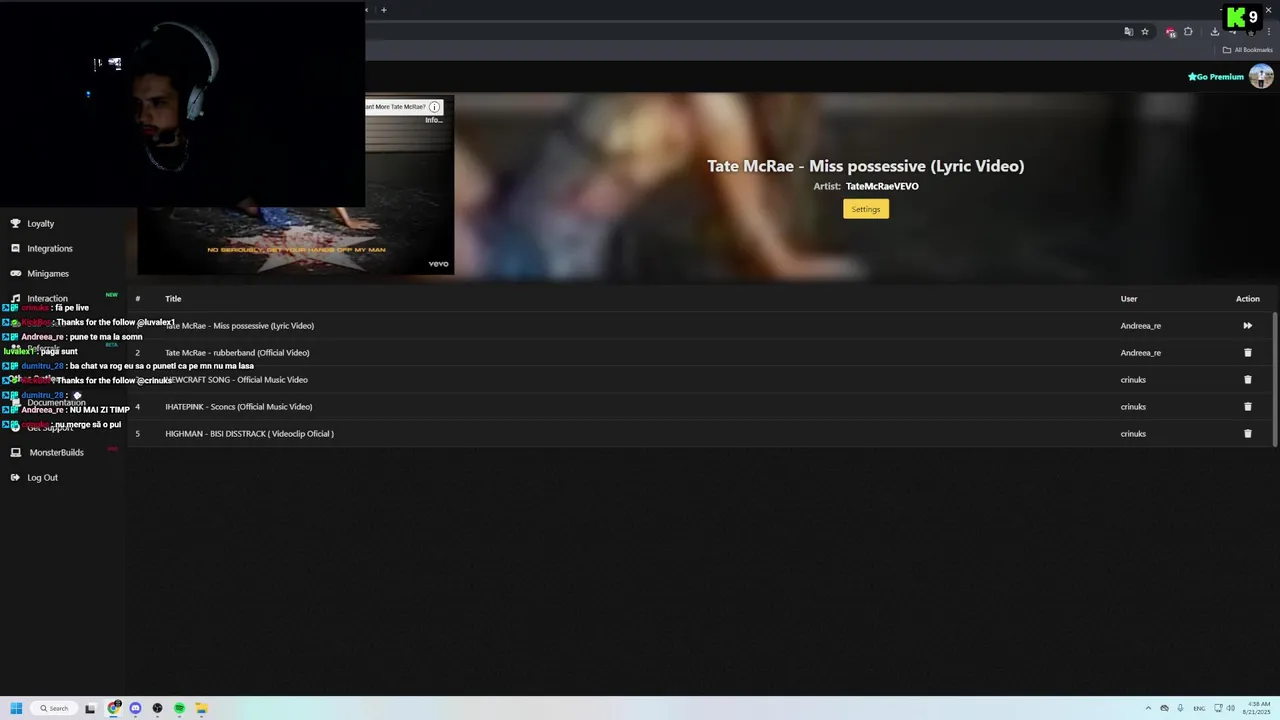Click user Andreea_re in the rubberband row
The image size is (1280, 720).
click(1140, 352)
